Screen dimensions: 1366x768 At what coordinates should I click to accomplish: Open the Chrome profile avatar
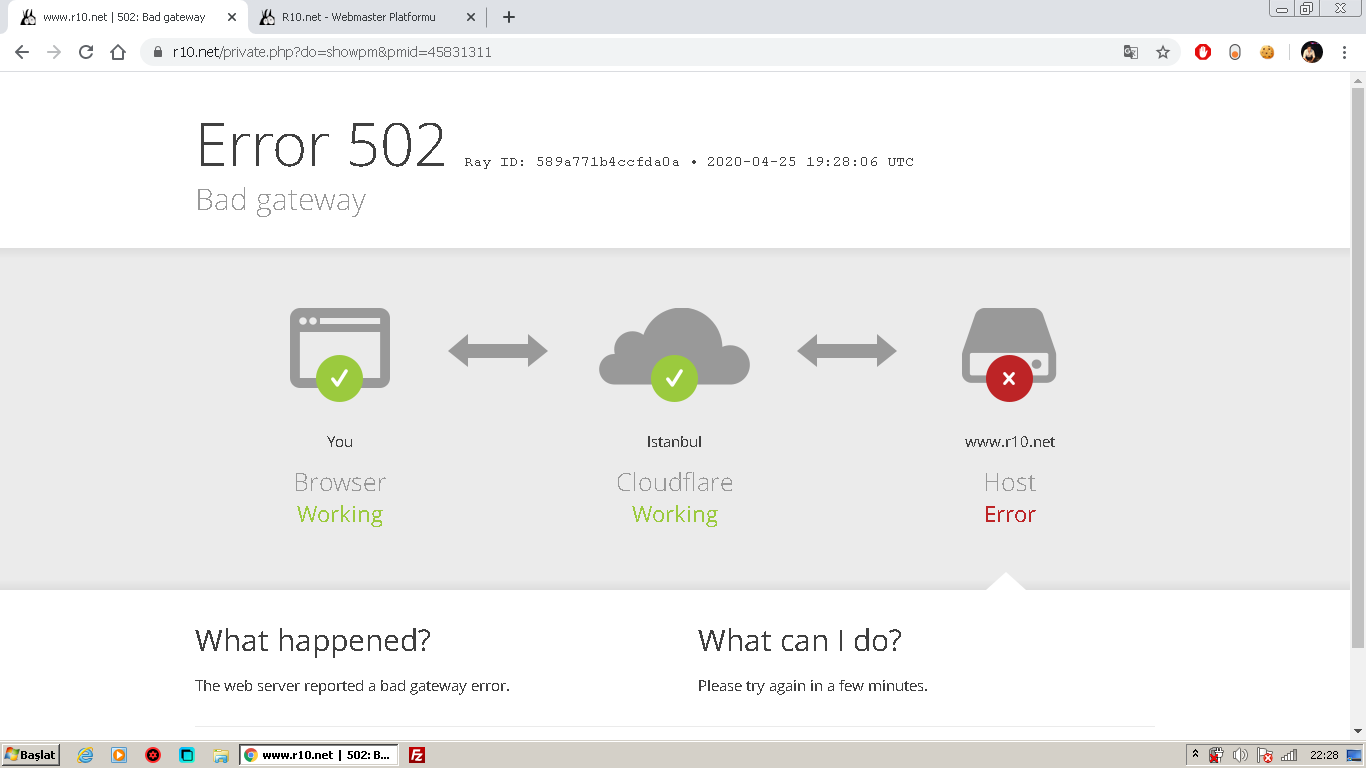pos(1312,52)
